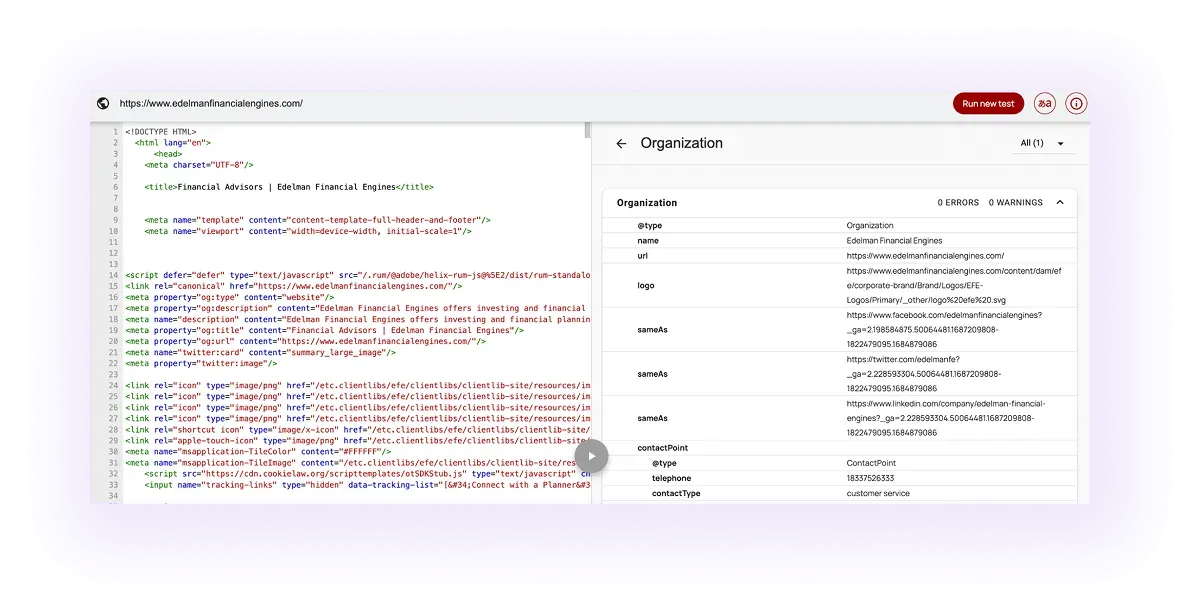The height and width of the screenshot is (614, 1200).
Task: Open the language selector icon
Action: point(1044,103)
